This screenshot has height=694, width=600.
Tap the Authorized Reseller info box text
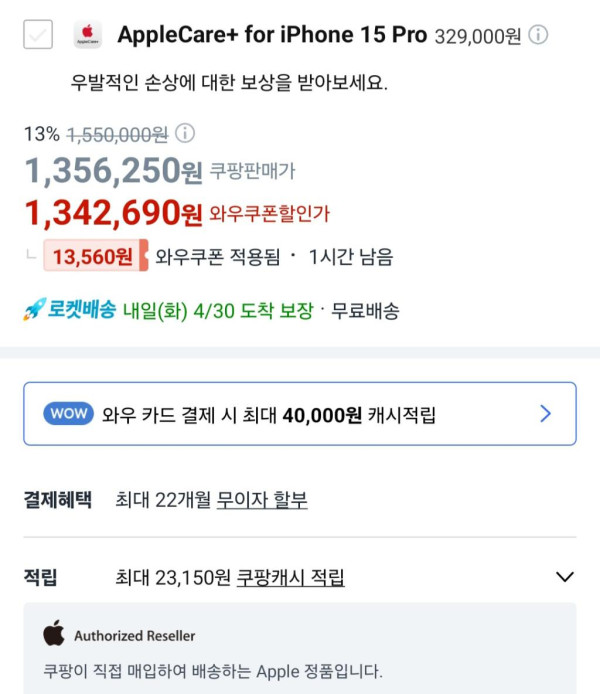(213, 670)
